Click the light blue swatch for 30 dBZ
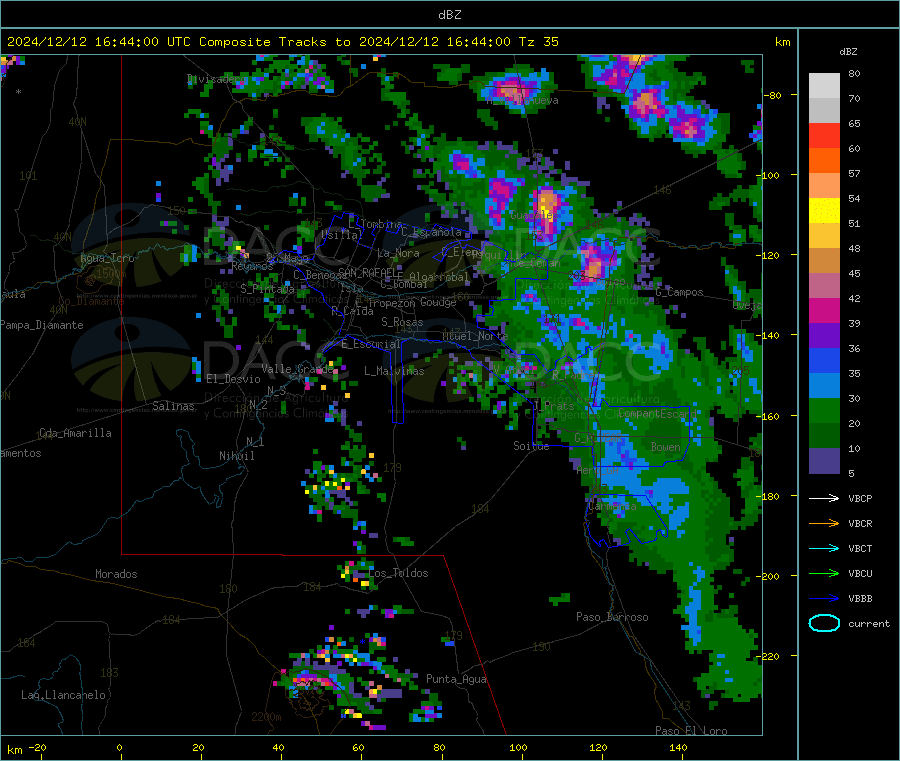Viewport: 900px width, 761px height. click(824, 386)
